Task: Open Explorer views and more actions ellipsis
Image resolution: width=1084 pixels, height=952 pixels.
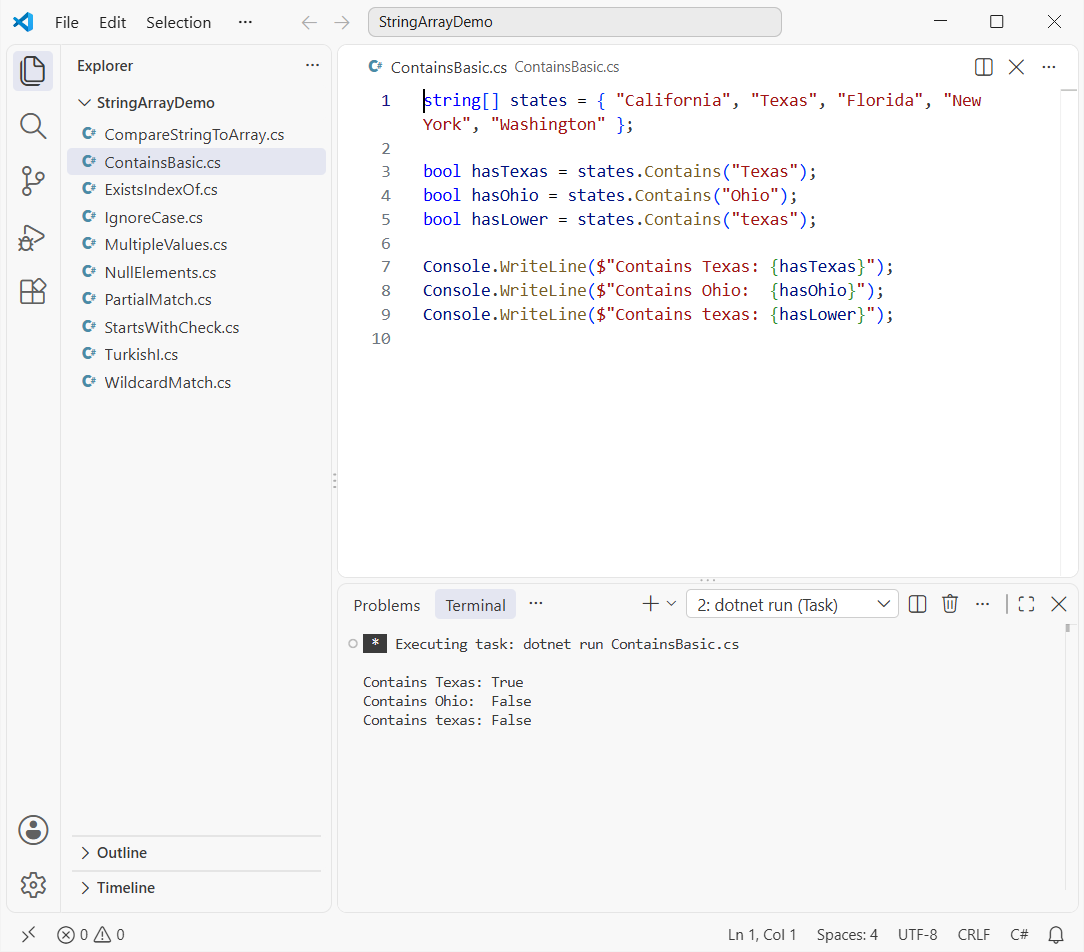Action: click(312, 65)
